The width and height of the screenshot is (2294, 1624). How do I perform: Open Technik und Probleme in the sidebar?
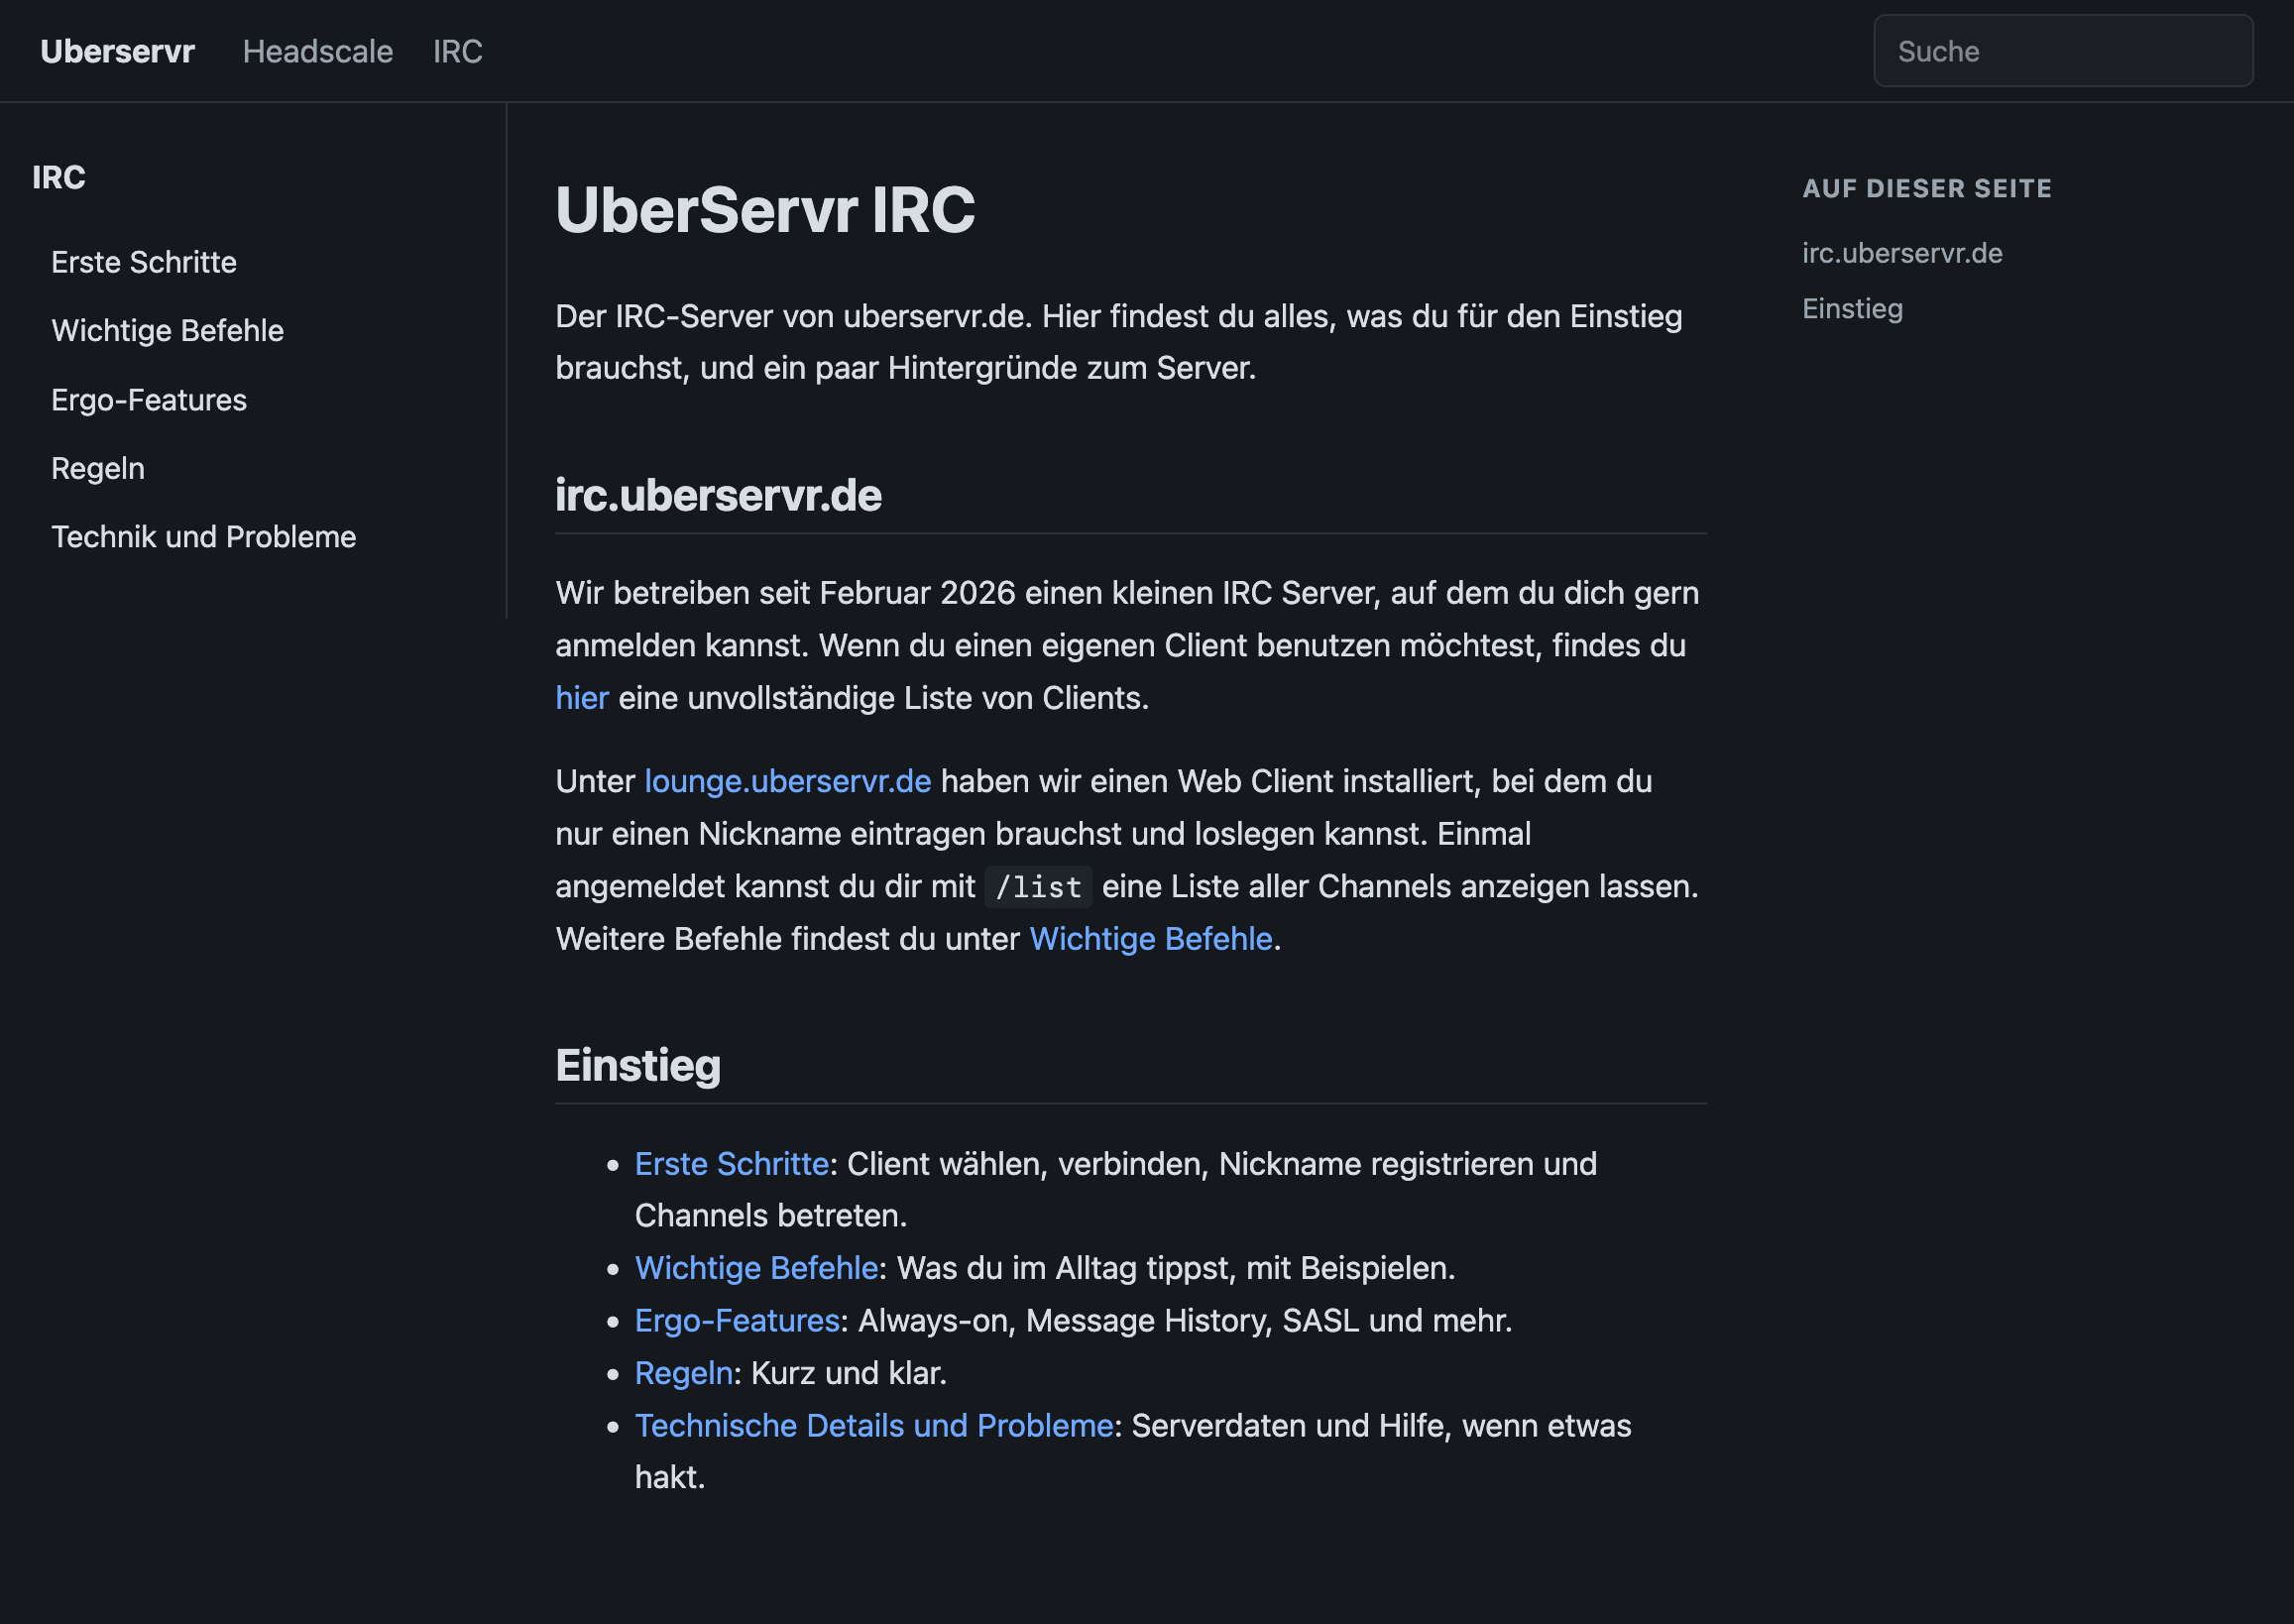(203, 537)
